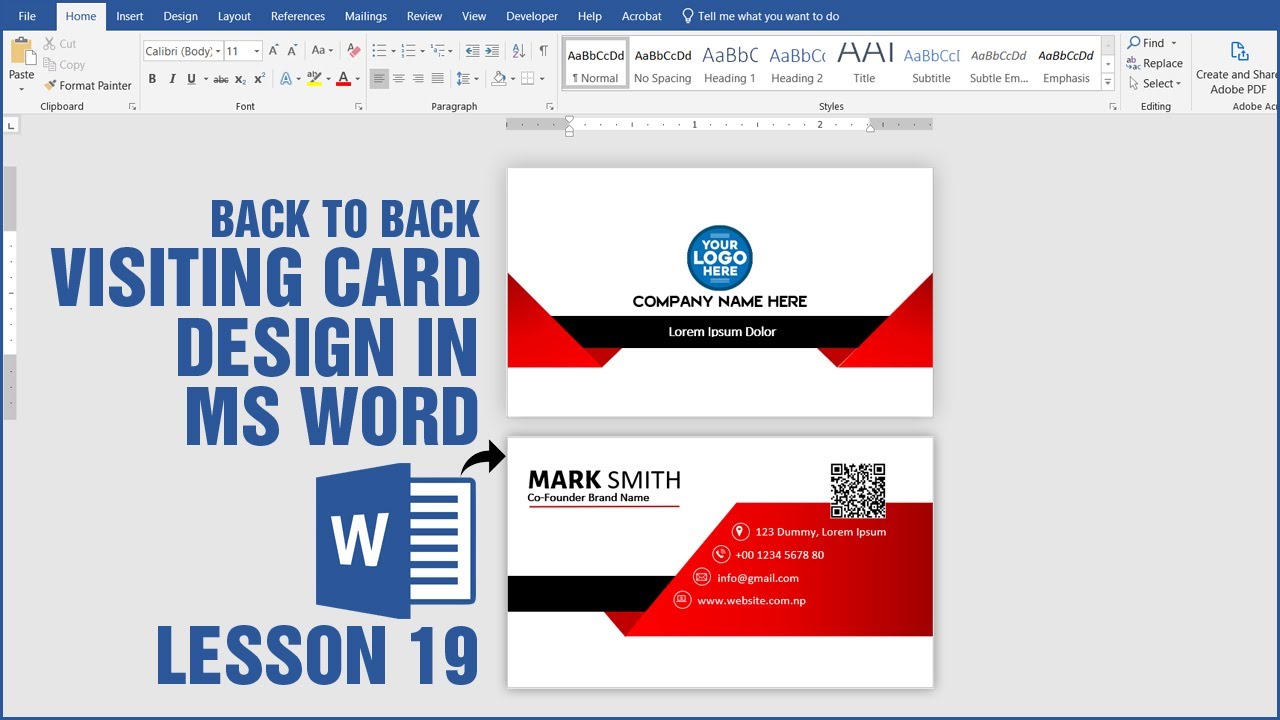Image resolution: width=1280 pixels, height=720 pixels.
Task: Apply the Heading 2 style
Action: (797, 66)
